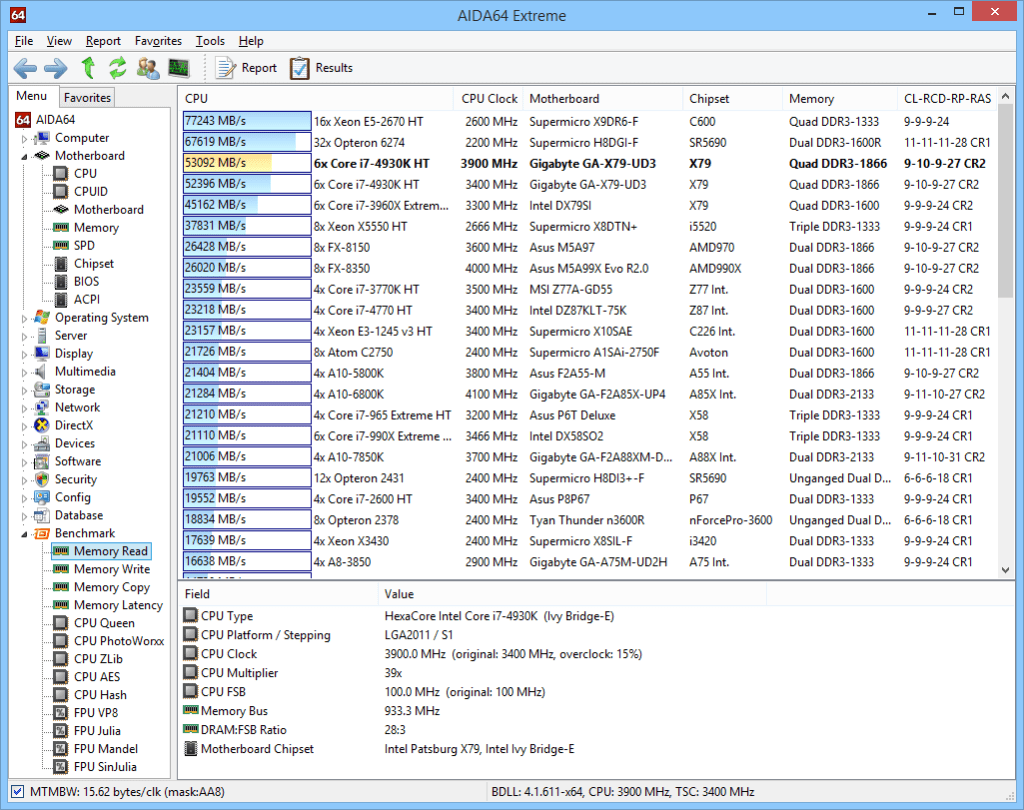Expand the Computer tree node

click(x=25, y=138)
